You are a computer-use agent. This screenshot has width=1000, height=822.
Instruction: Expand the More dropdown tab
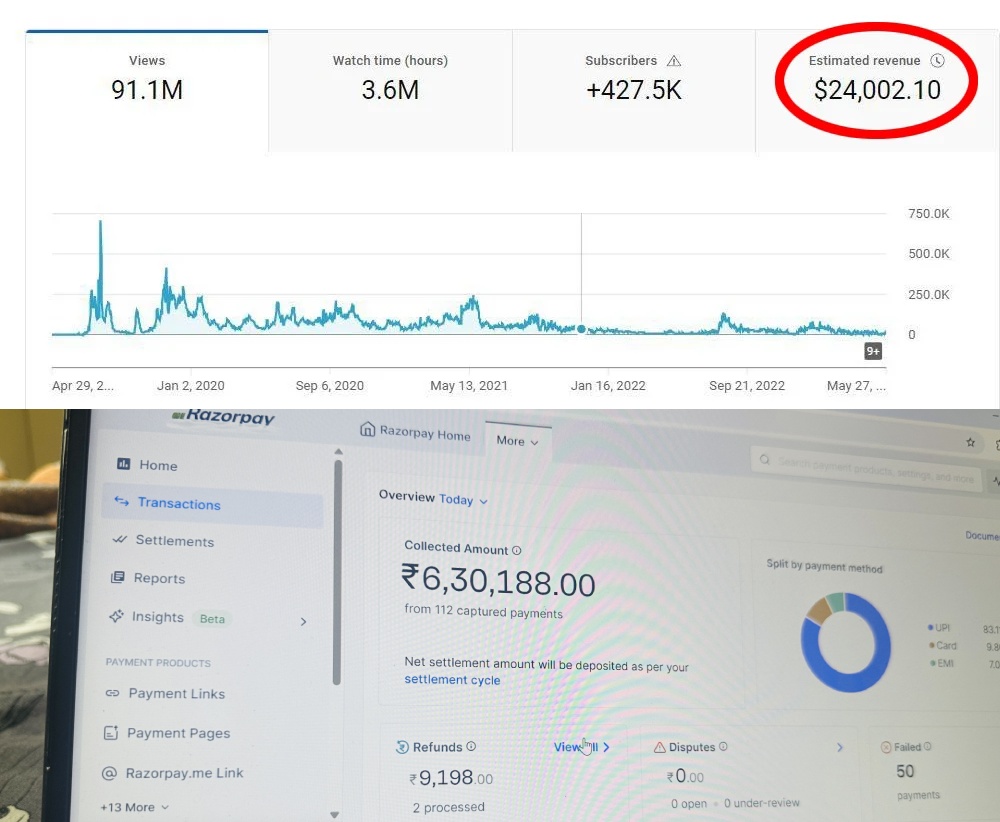pos(517,441)
